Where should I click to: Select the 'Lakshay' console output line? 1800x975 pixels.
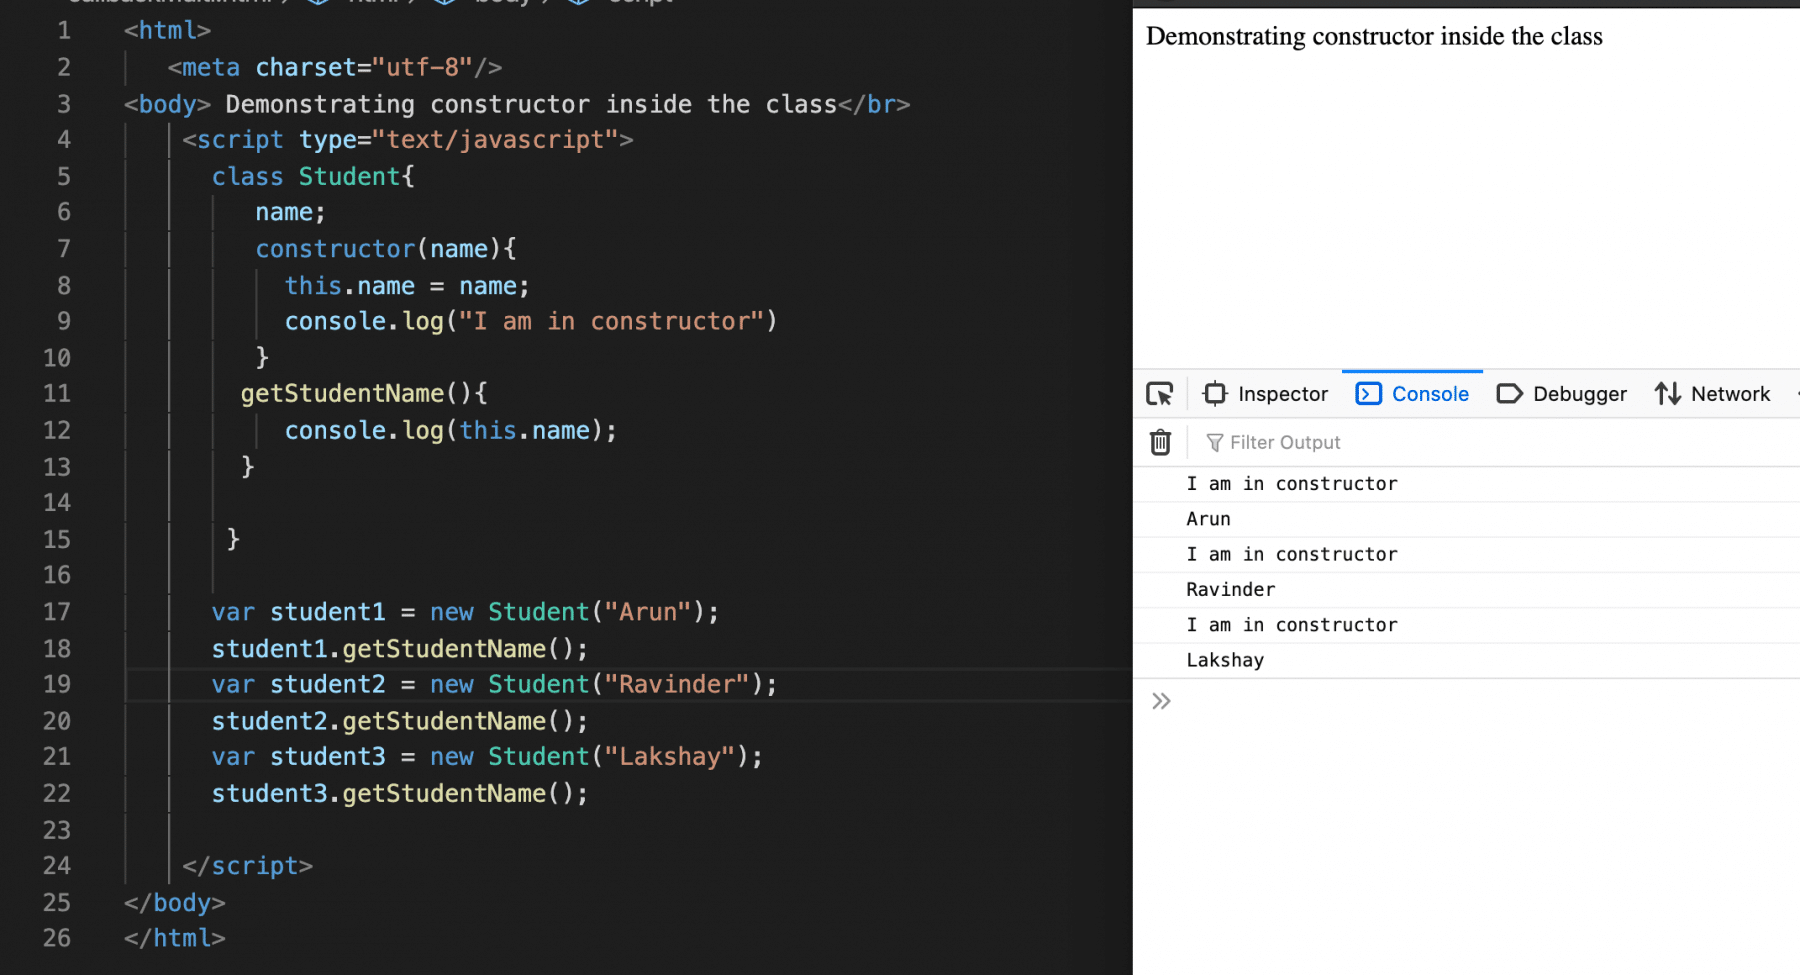coord(1225,659)
